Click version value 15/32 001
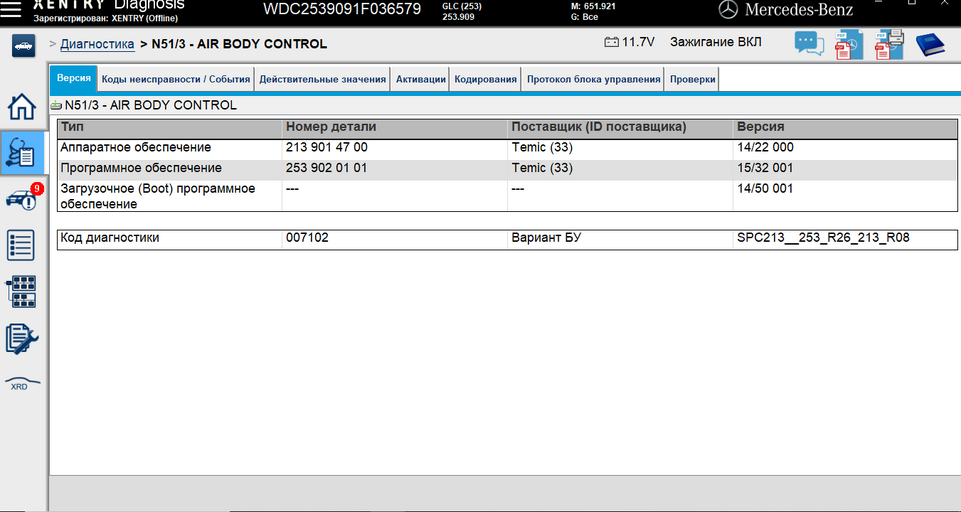 765,168
